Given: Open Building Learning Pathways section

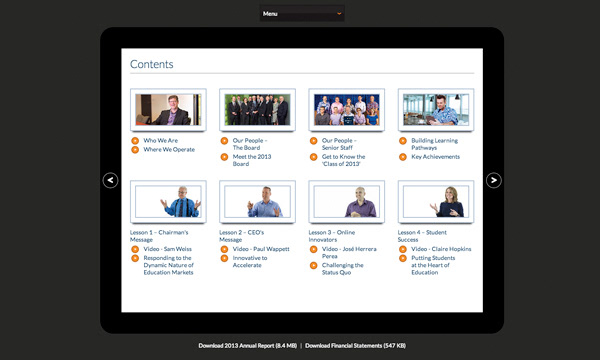Looking at the screenshot, I should (434, 144).
